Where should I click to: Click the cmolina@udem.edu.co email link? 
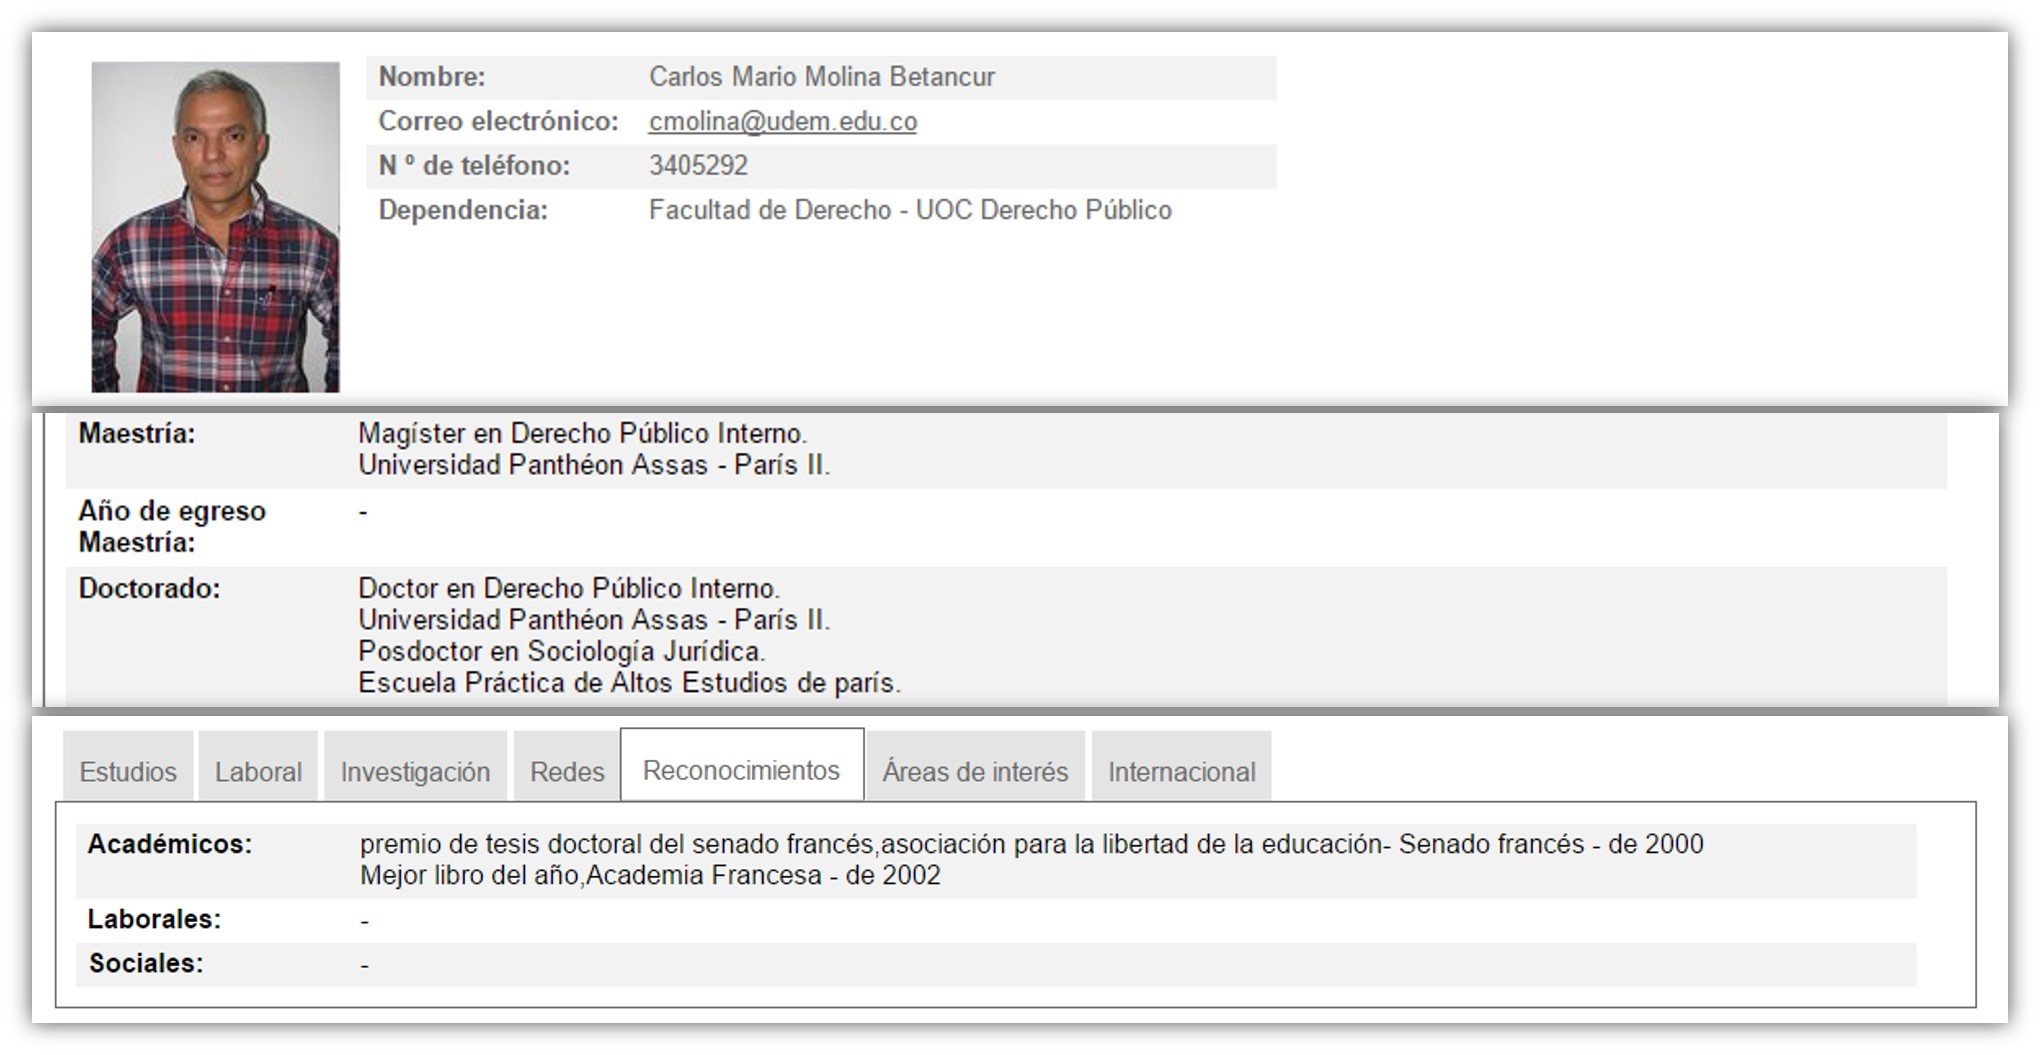(782, 121)
